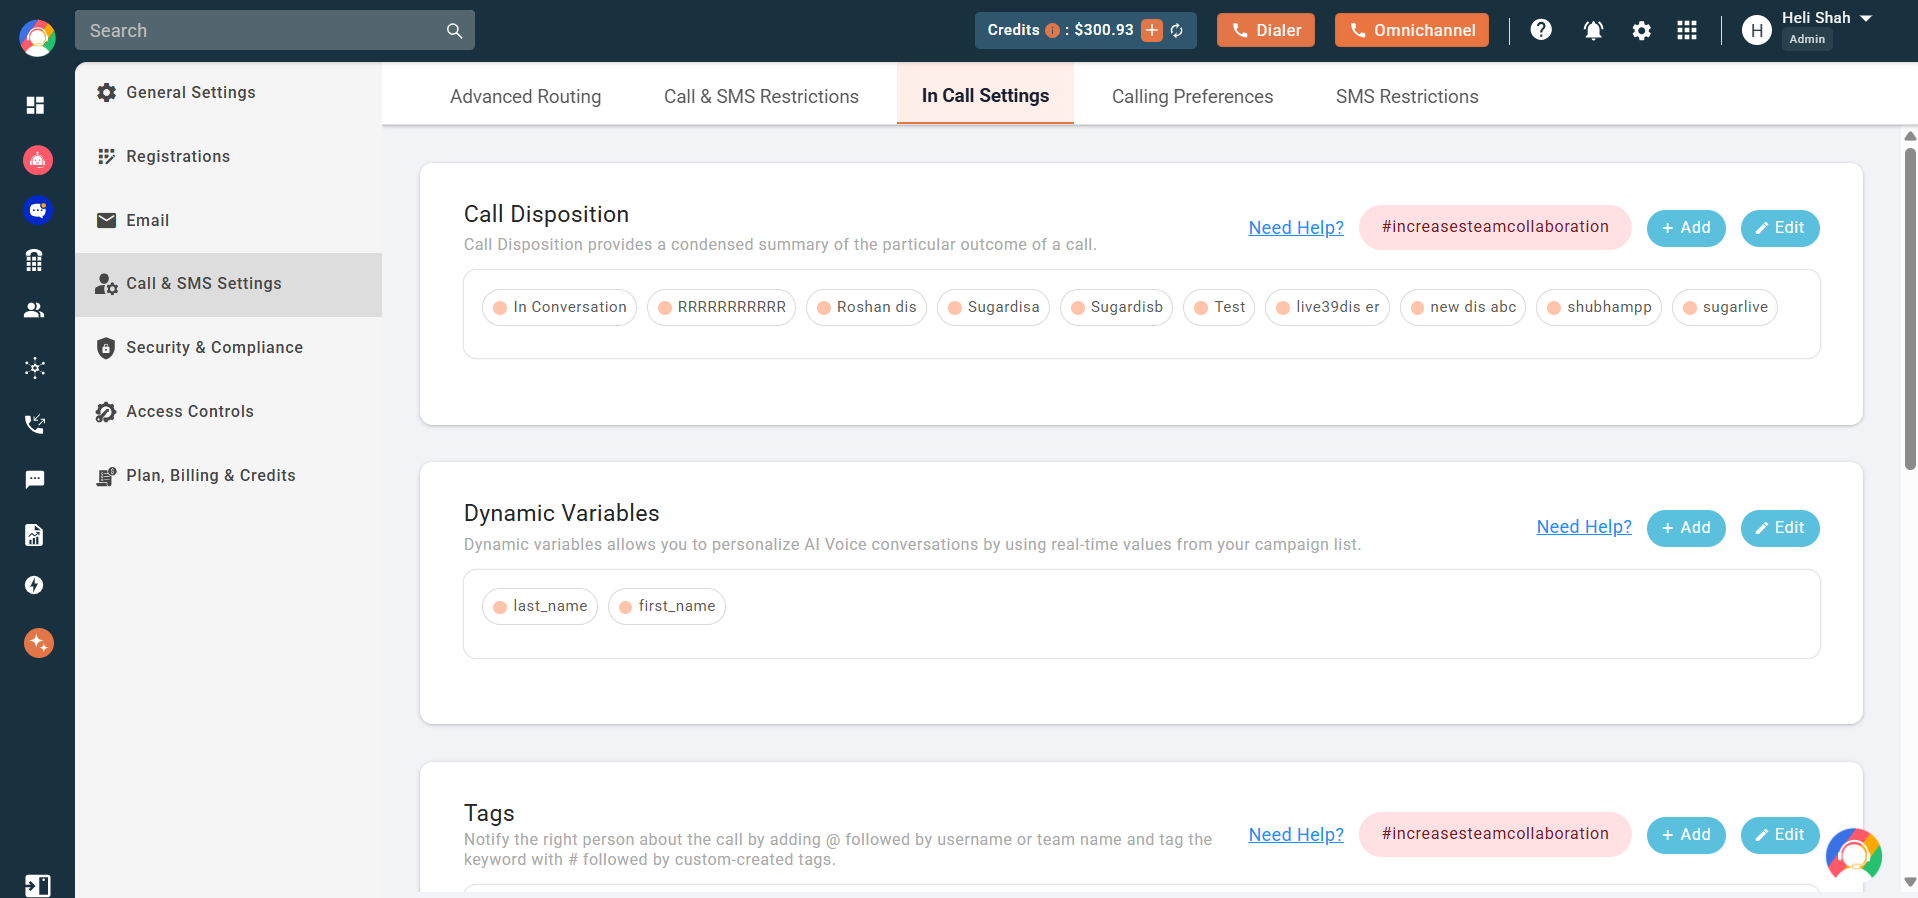Open the settings gear in top bar
The height and width of the screenshot is (898, 1918).
click(1641, 31)
